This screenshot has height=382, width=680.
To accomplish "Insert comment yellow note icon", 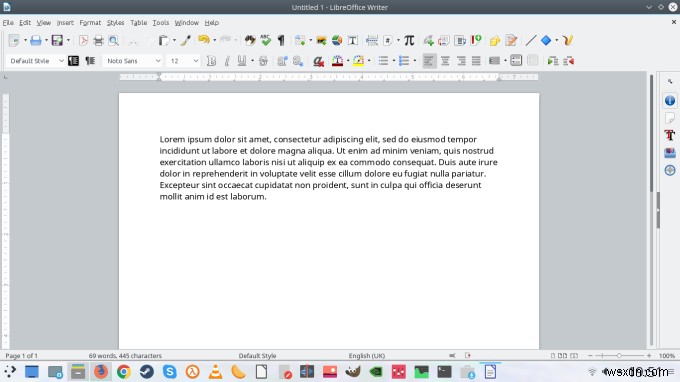I will click(495, 40).
